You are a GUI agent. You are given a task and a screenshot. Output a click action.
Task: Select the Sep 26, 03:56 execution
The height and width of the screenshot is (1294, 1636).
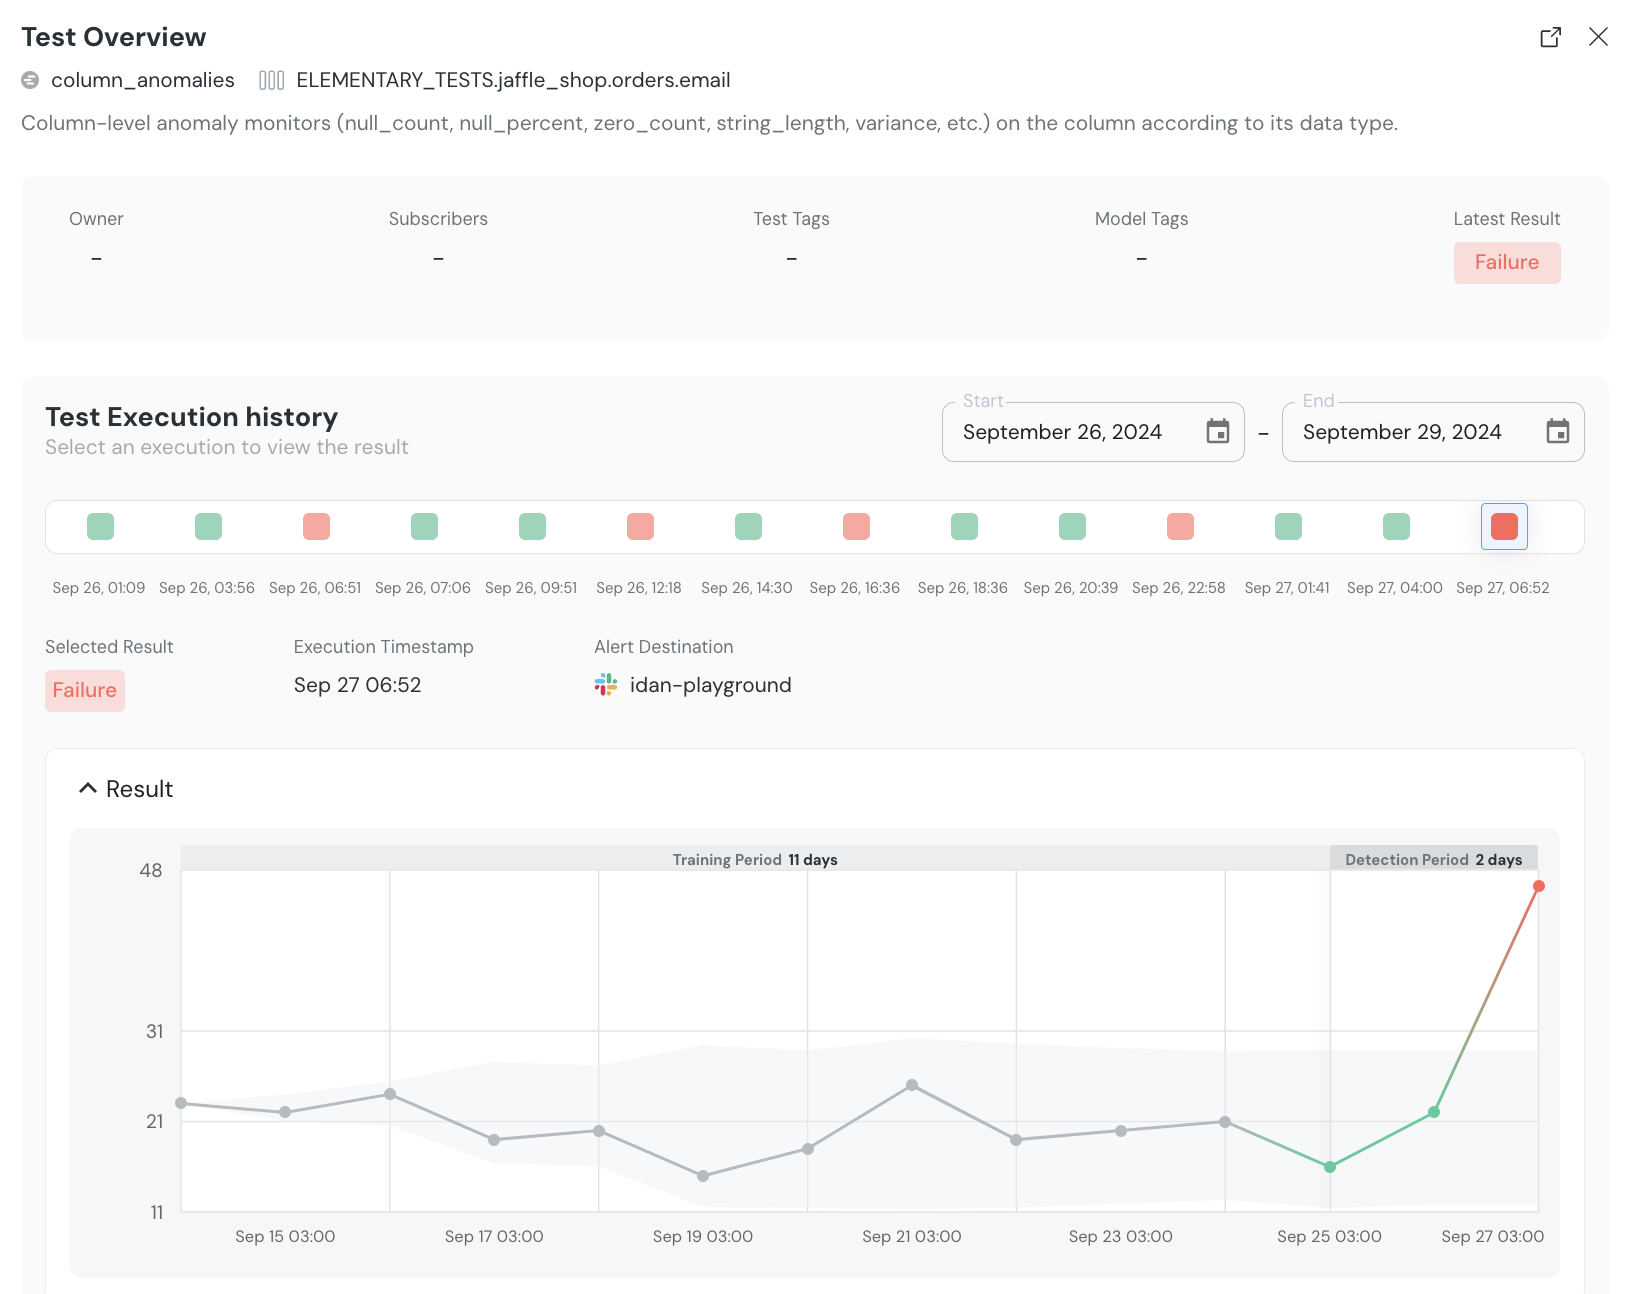(208, 526)
